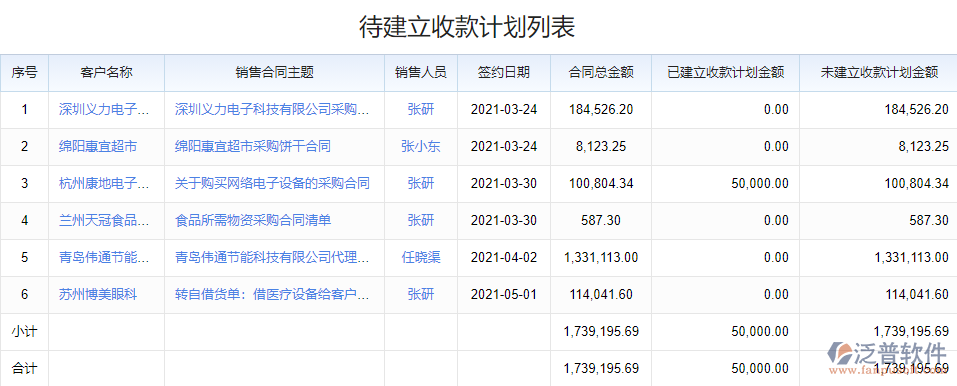
Task: Sort by 未建立收款计划金额 column header
Action: pyautogui.click(x=879, y=73)
